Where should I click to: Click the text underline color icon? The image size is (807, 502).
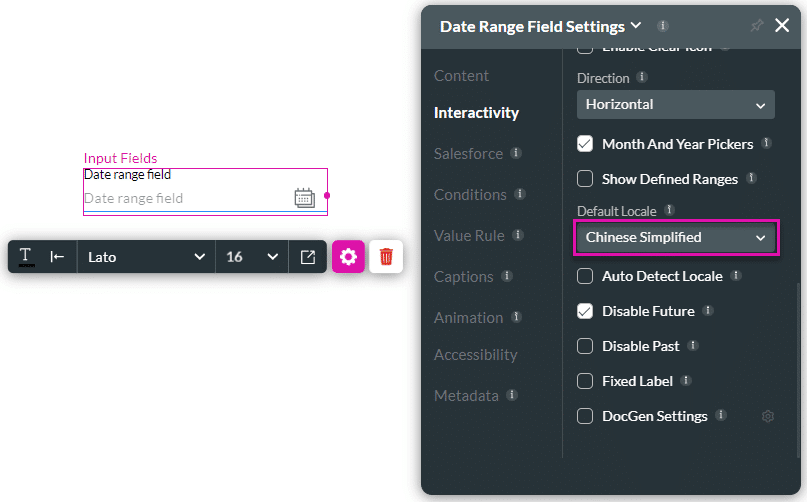click(x=26, y=257)
